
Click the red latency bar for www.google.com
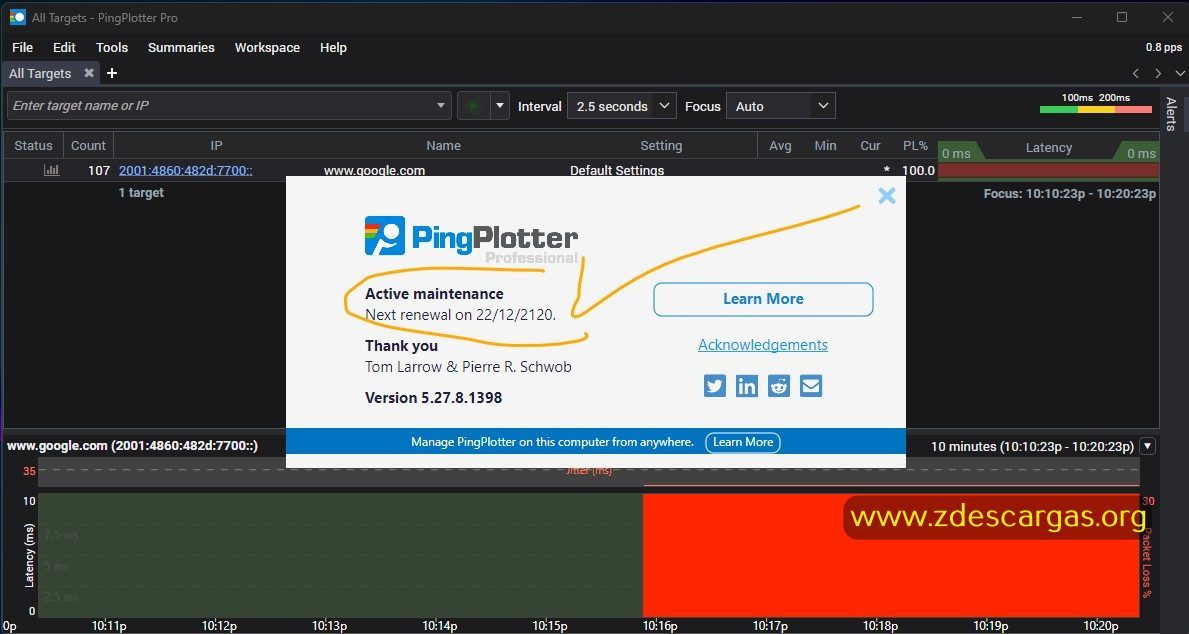(1048, 170)
